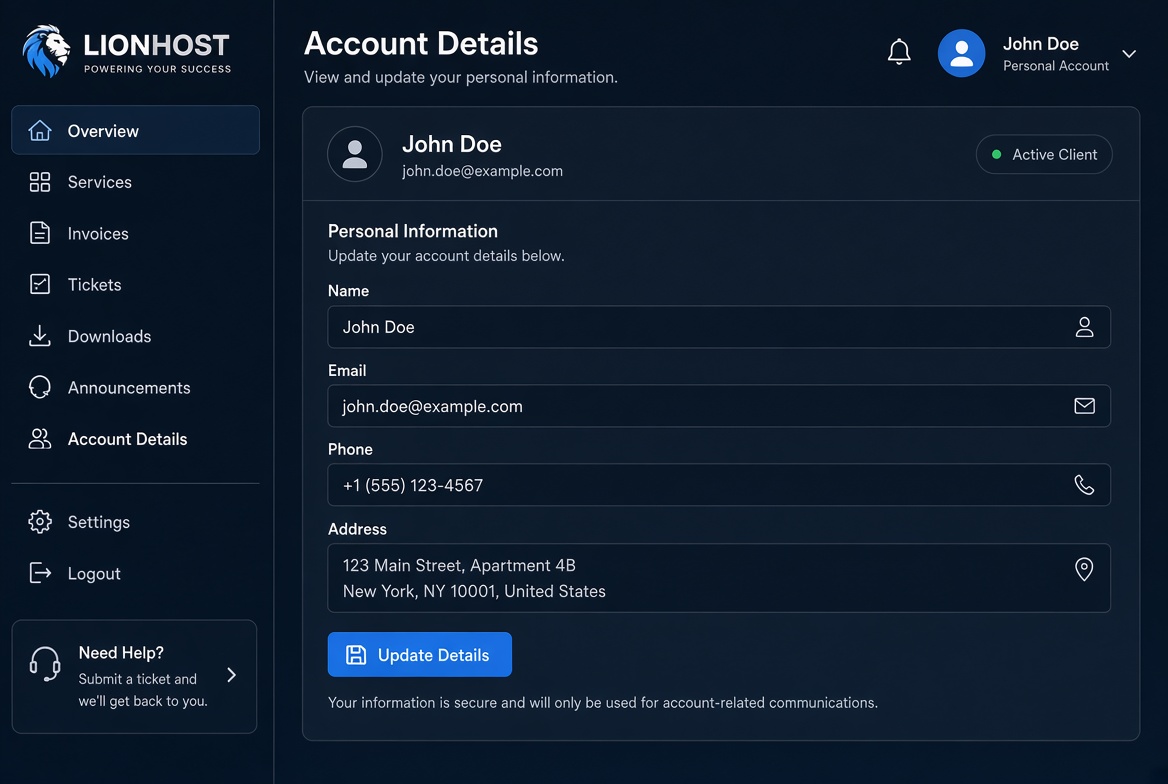This screenshot has width=1168, height=784.
Task: Click the save disk icon on Update Details
Action: pyautogui.click(x=356, y=654)
